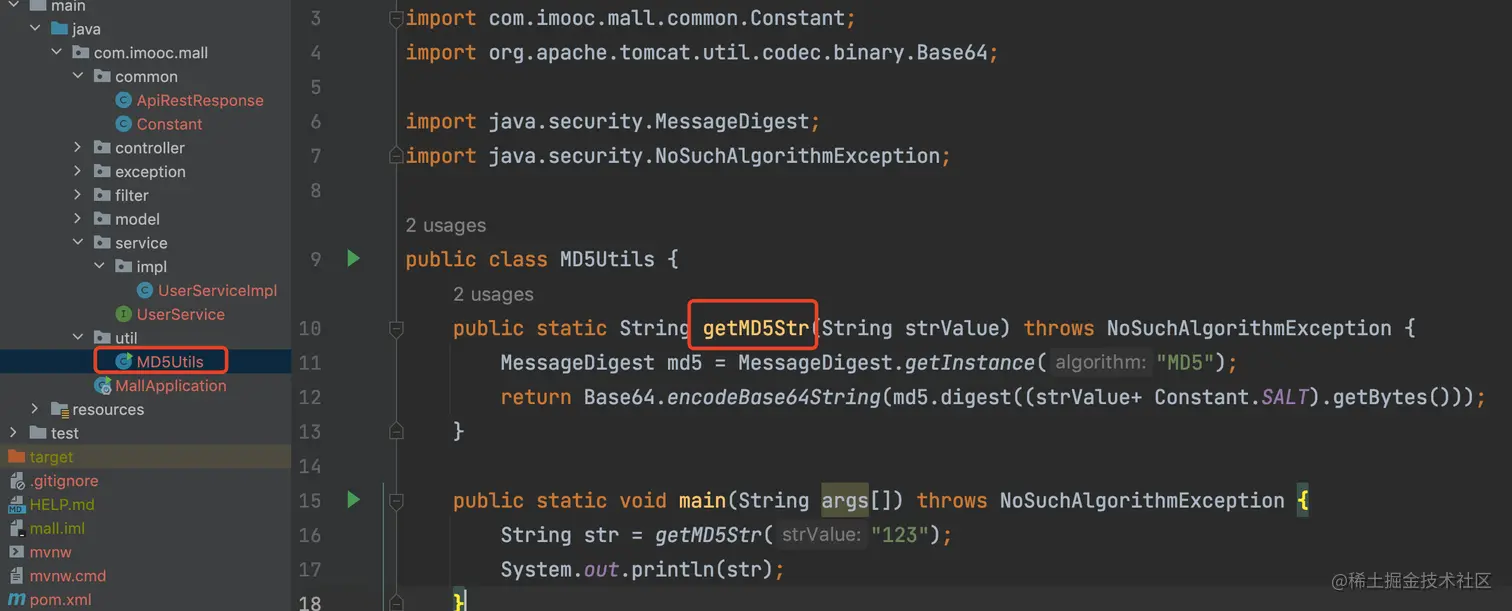The width and height of the screenshot is (1512, 611).
Task: Click the controller package icon
Action: pyautogui.click(x=102, y=148)
